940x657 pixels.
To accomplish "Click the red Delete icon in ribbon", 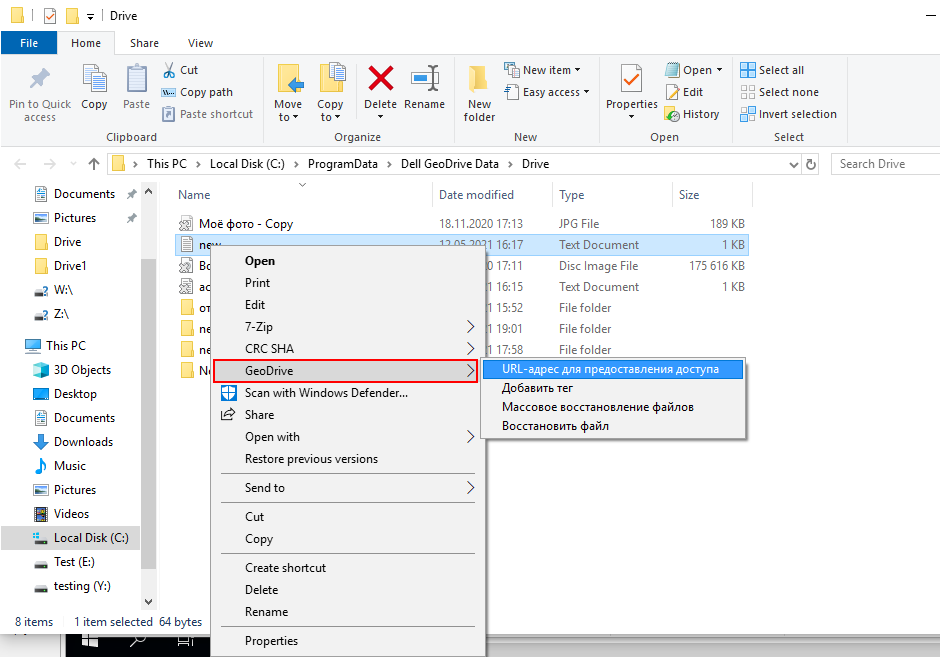I will pos(380,80).
